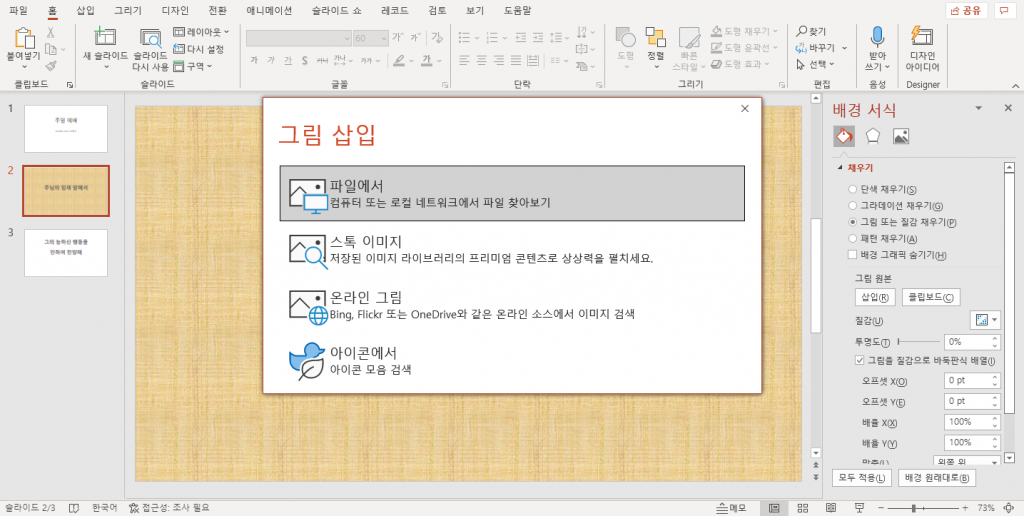Viewport: 1024px width, 516px height.
Task: Select slide 3 thumbnail
Action: tap(66, 253)
